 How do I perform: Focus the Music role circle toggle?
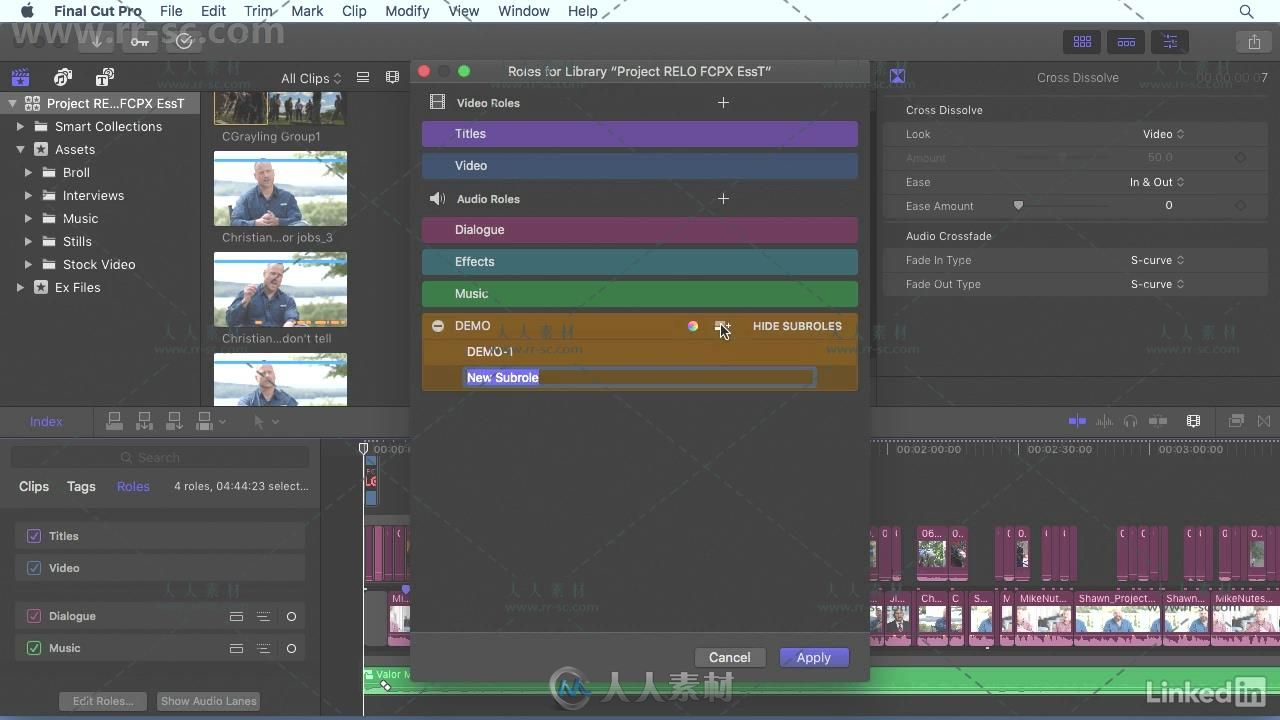(x=291, y=648)
